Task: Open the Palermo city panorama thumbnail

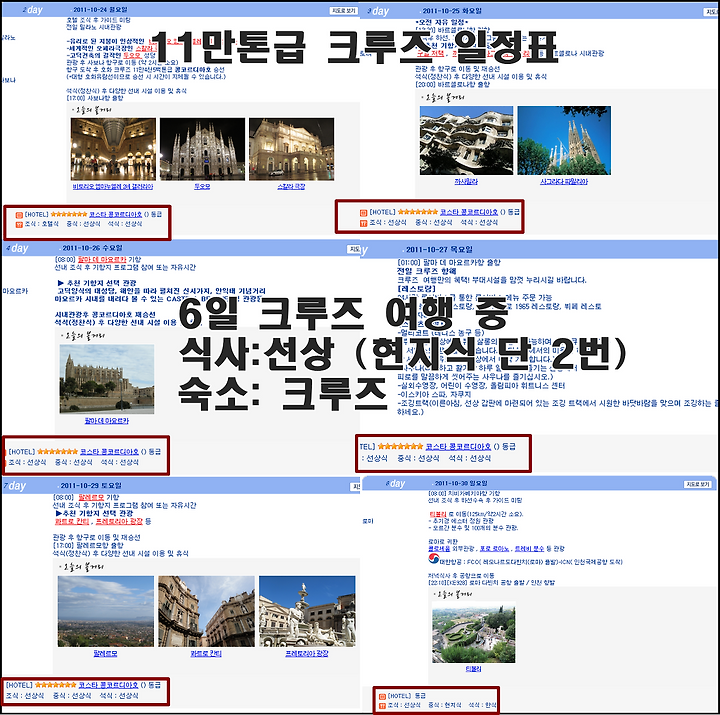Action: pyautogui.click(x=106, y=611)
